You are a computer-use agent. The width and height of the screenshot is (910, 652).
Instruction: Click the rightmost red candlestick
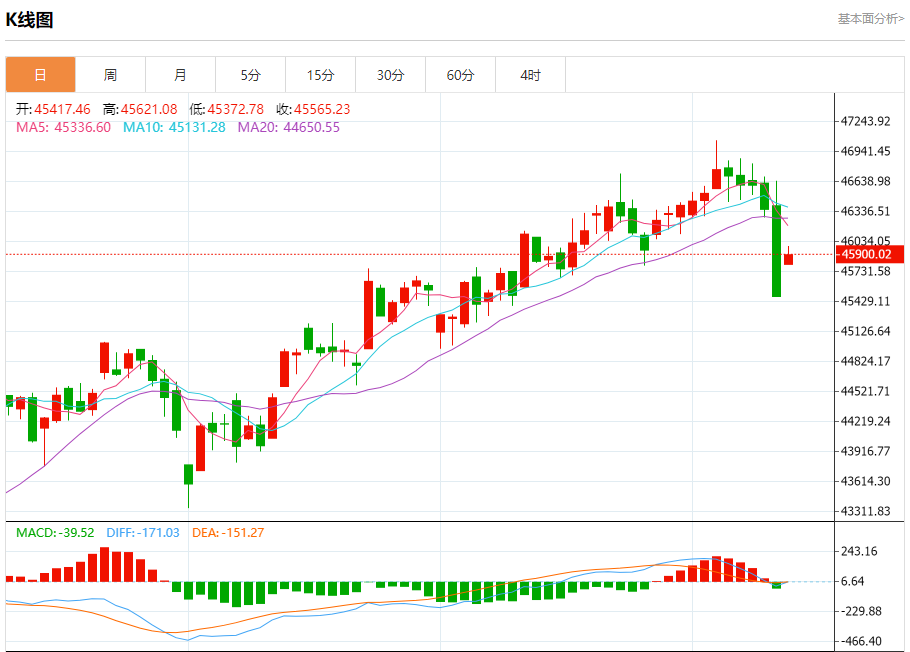pos(789,259)
